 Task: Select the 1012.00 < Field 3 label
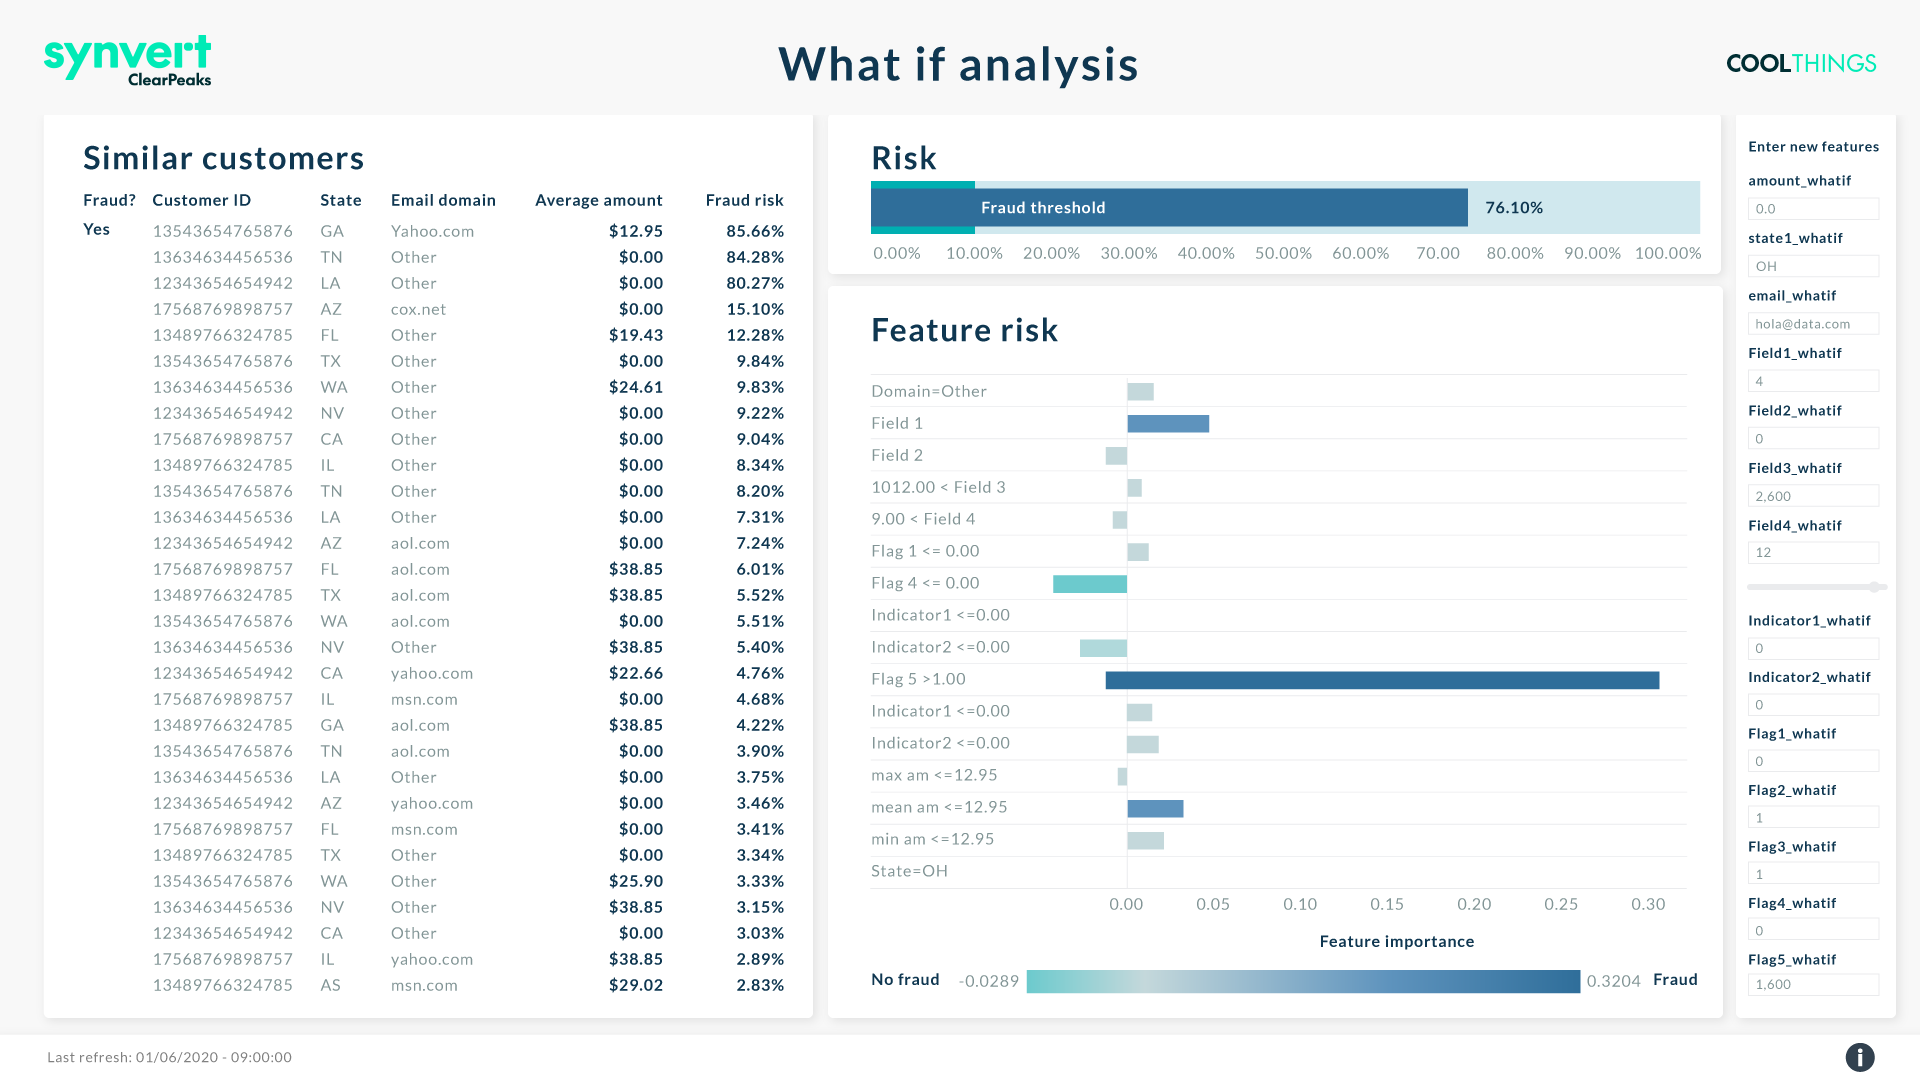938,487
